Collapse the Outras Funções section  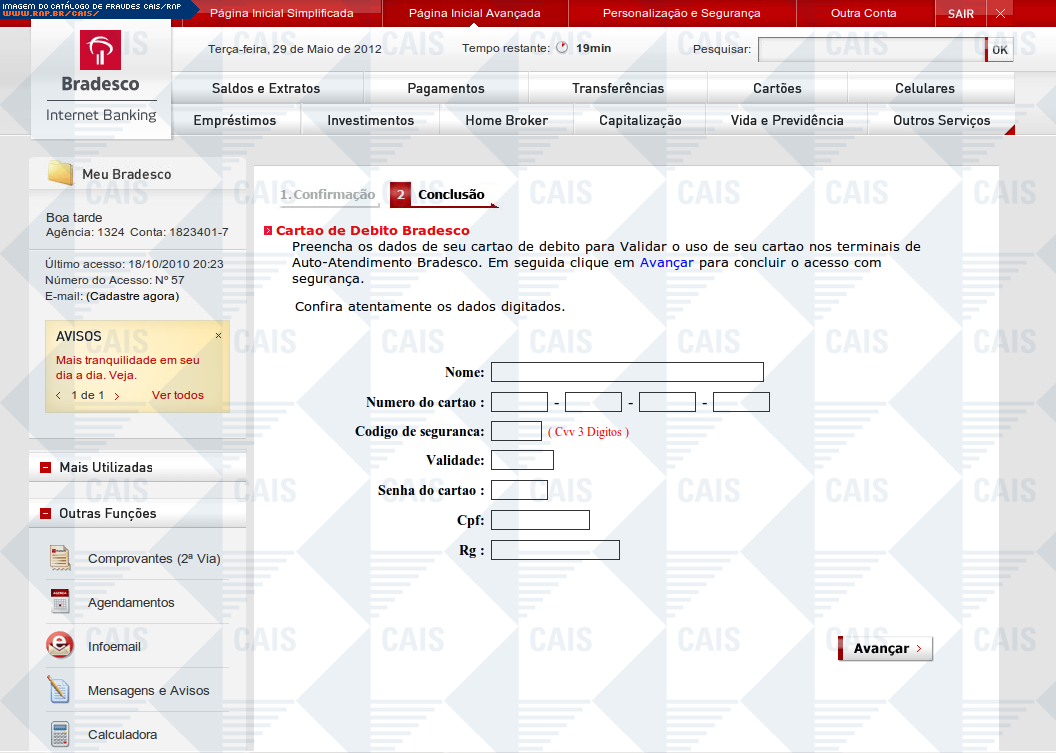[46, 513]
